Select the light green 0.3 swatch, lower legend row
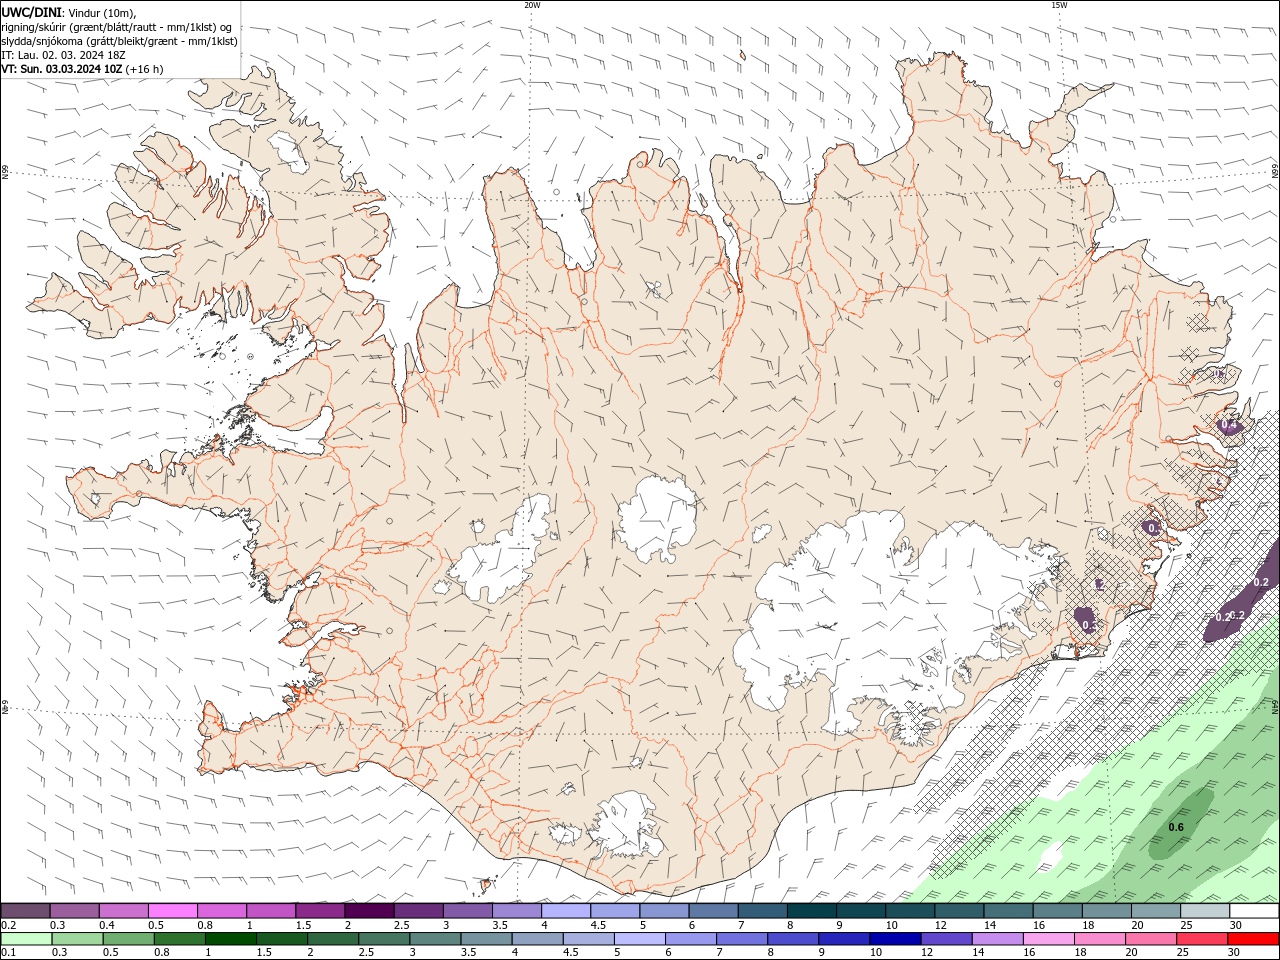 coord(77,939)
